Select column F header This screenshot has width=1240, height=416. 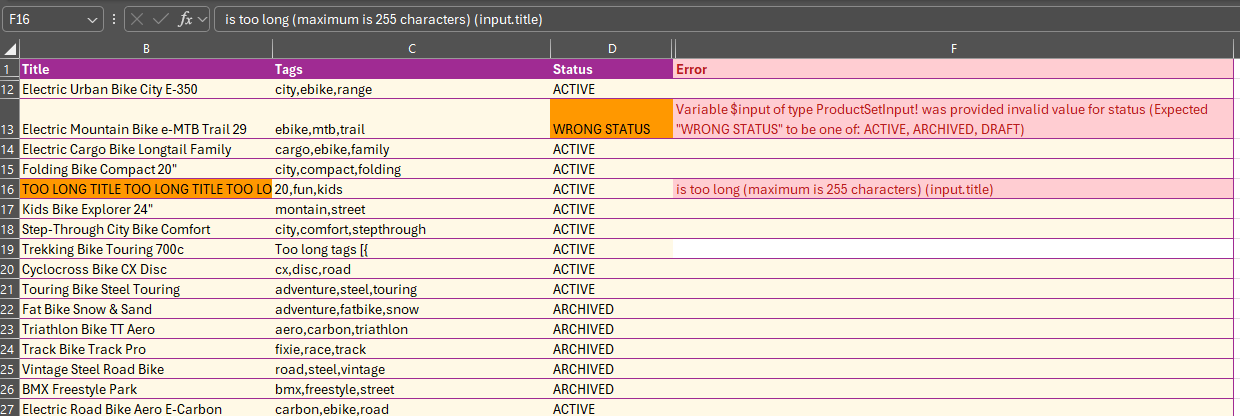[x=954, y=49]
